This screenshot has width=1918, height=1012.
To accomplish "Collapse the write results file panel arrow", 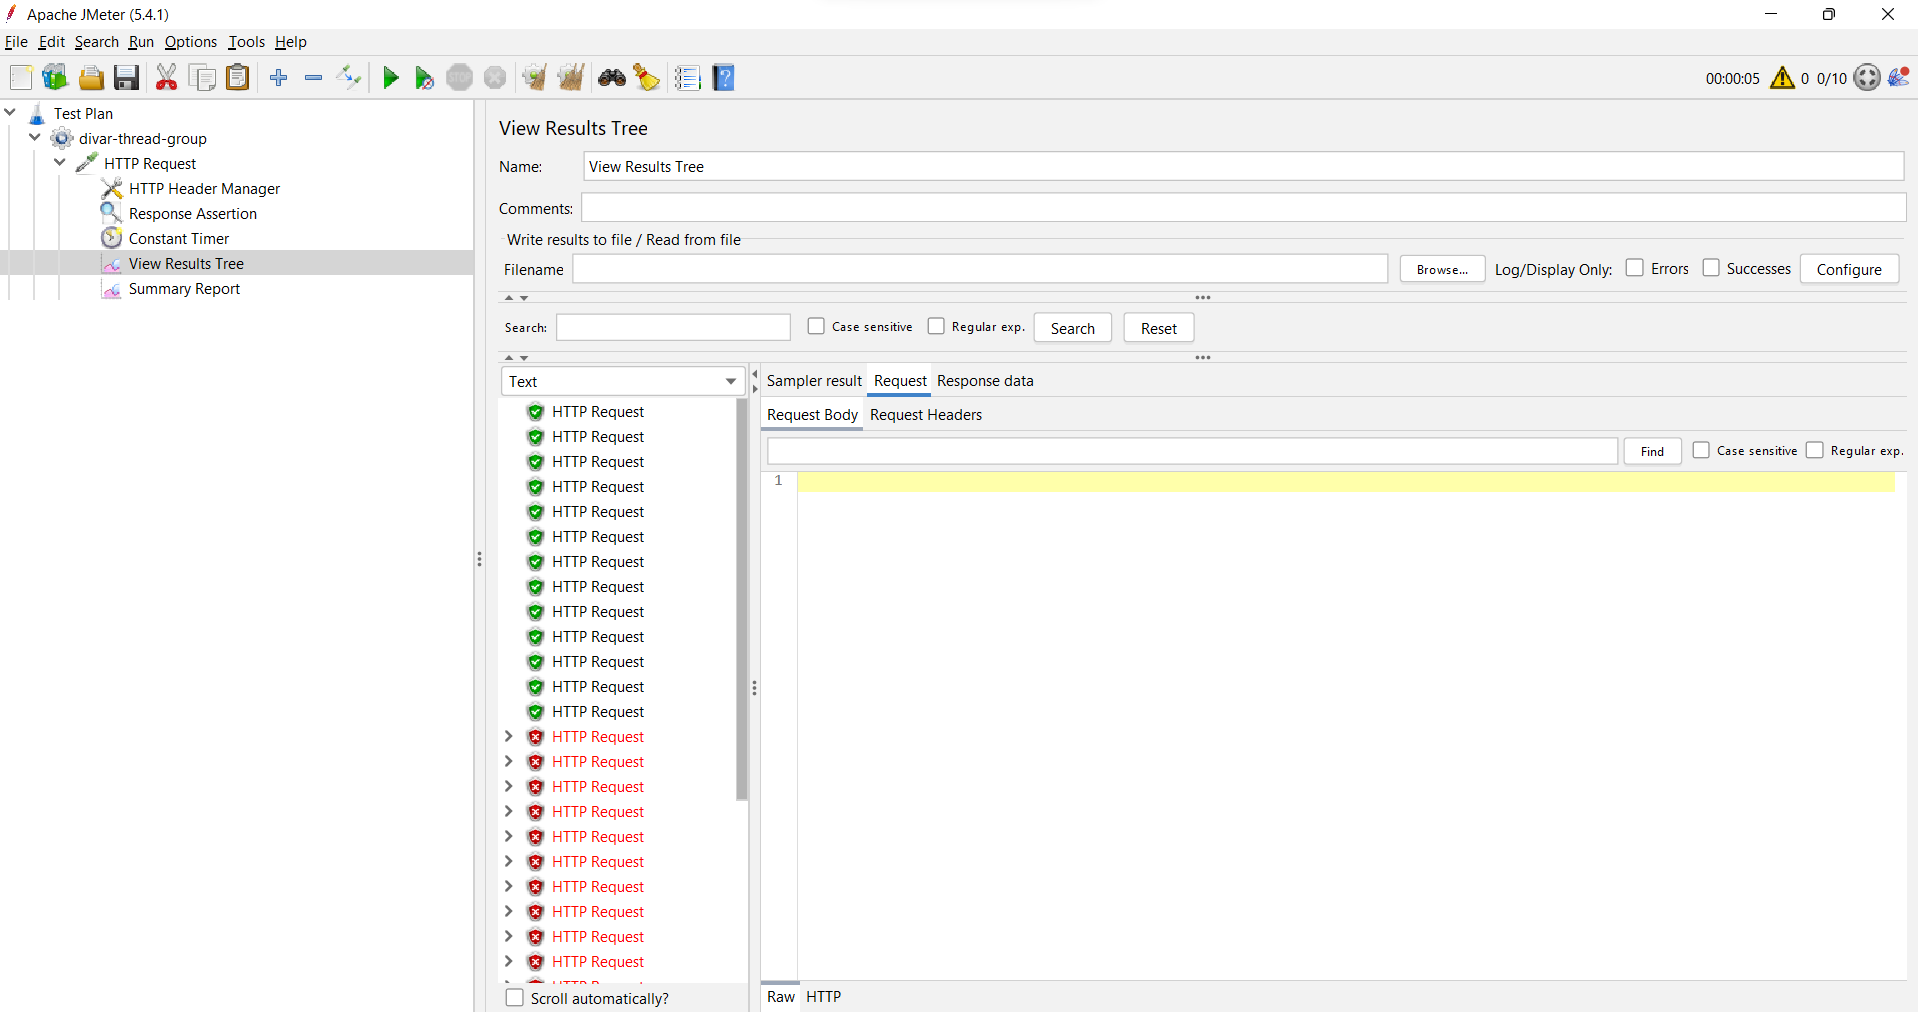I will pos(509,298).
